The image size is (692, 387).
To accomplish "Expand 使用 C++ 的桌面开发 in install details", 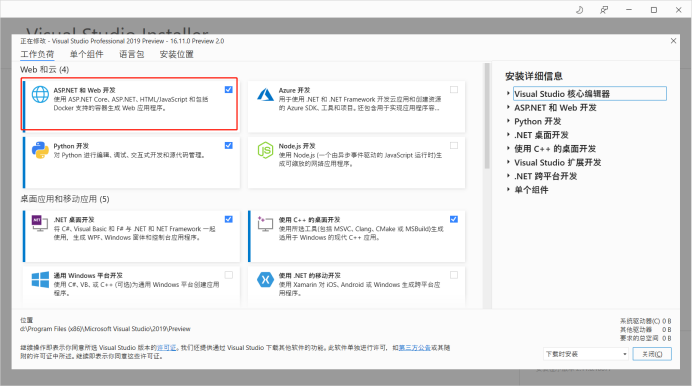I will [508, 148].
